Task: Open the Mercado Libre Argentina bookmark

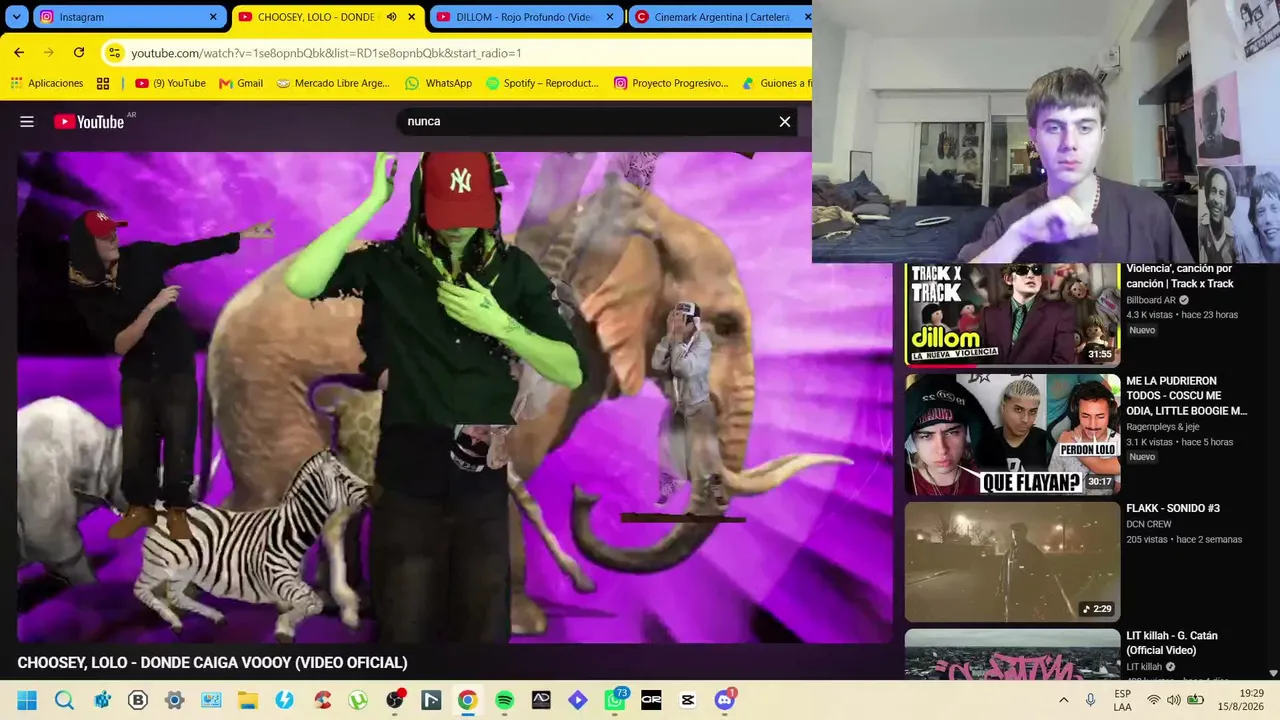Action: click(x=333, y=83)
